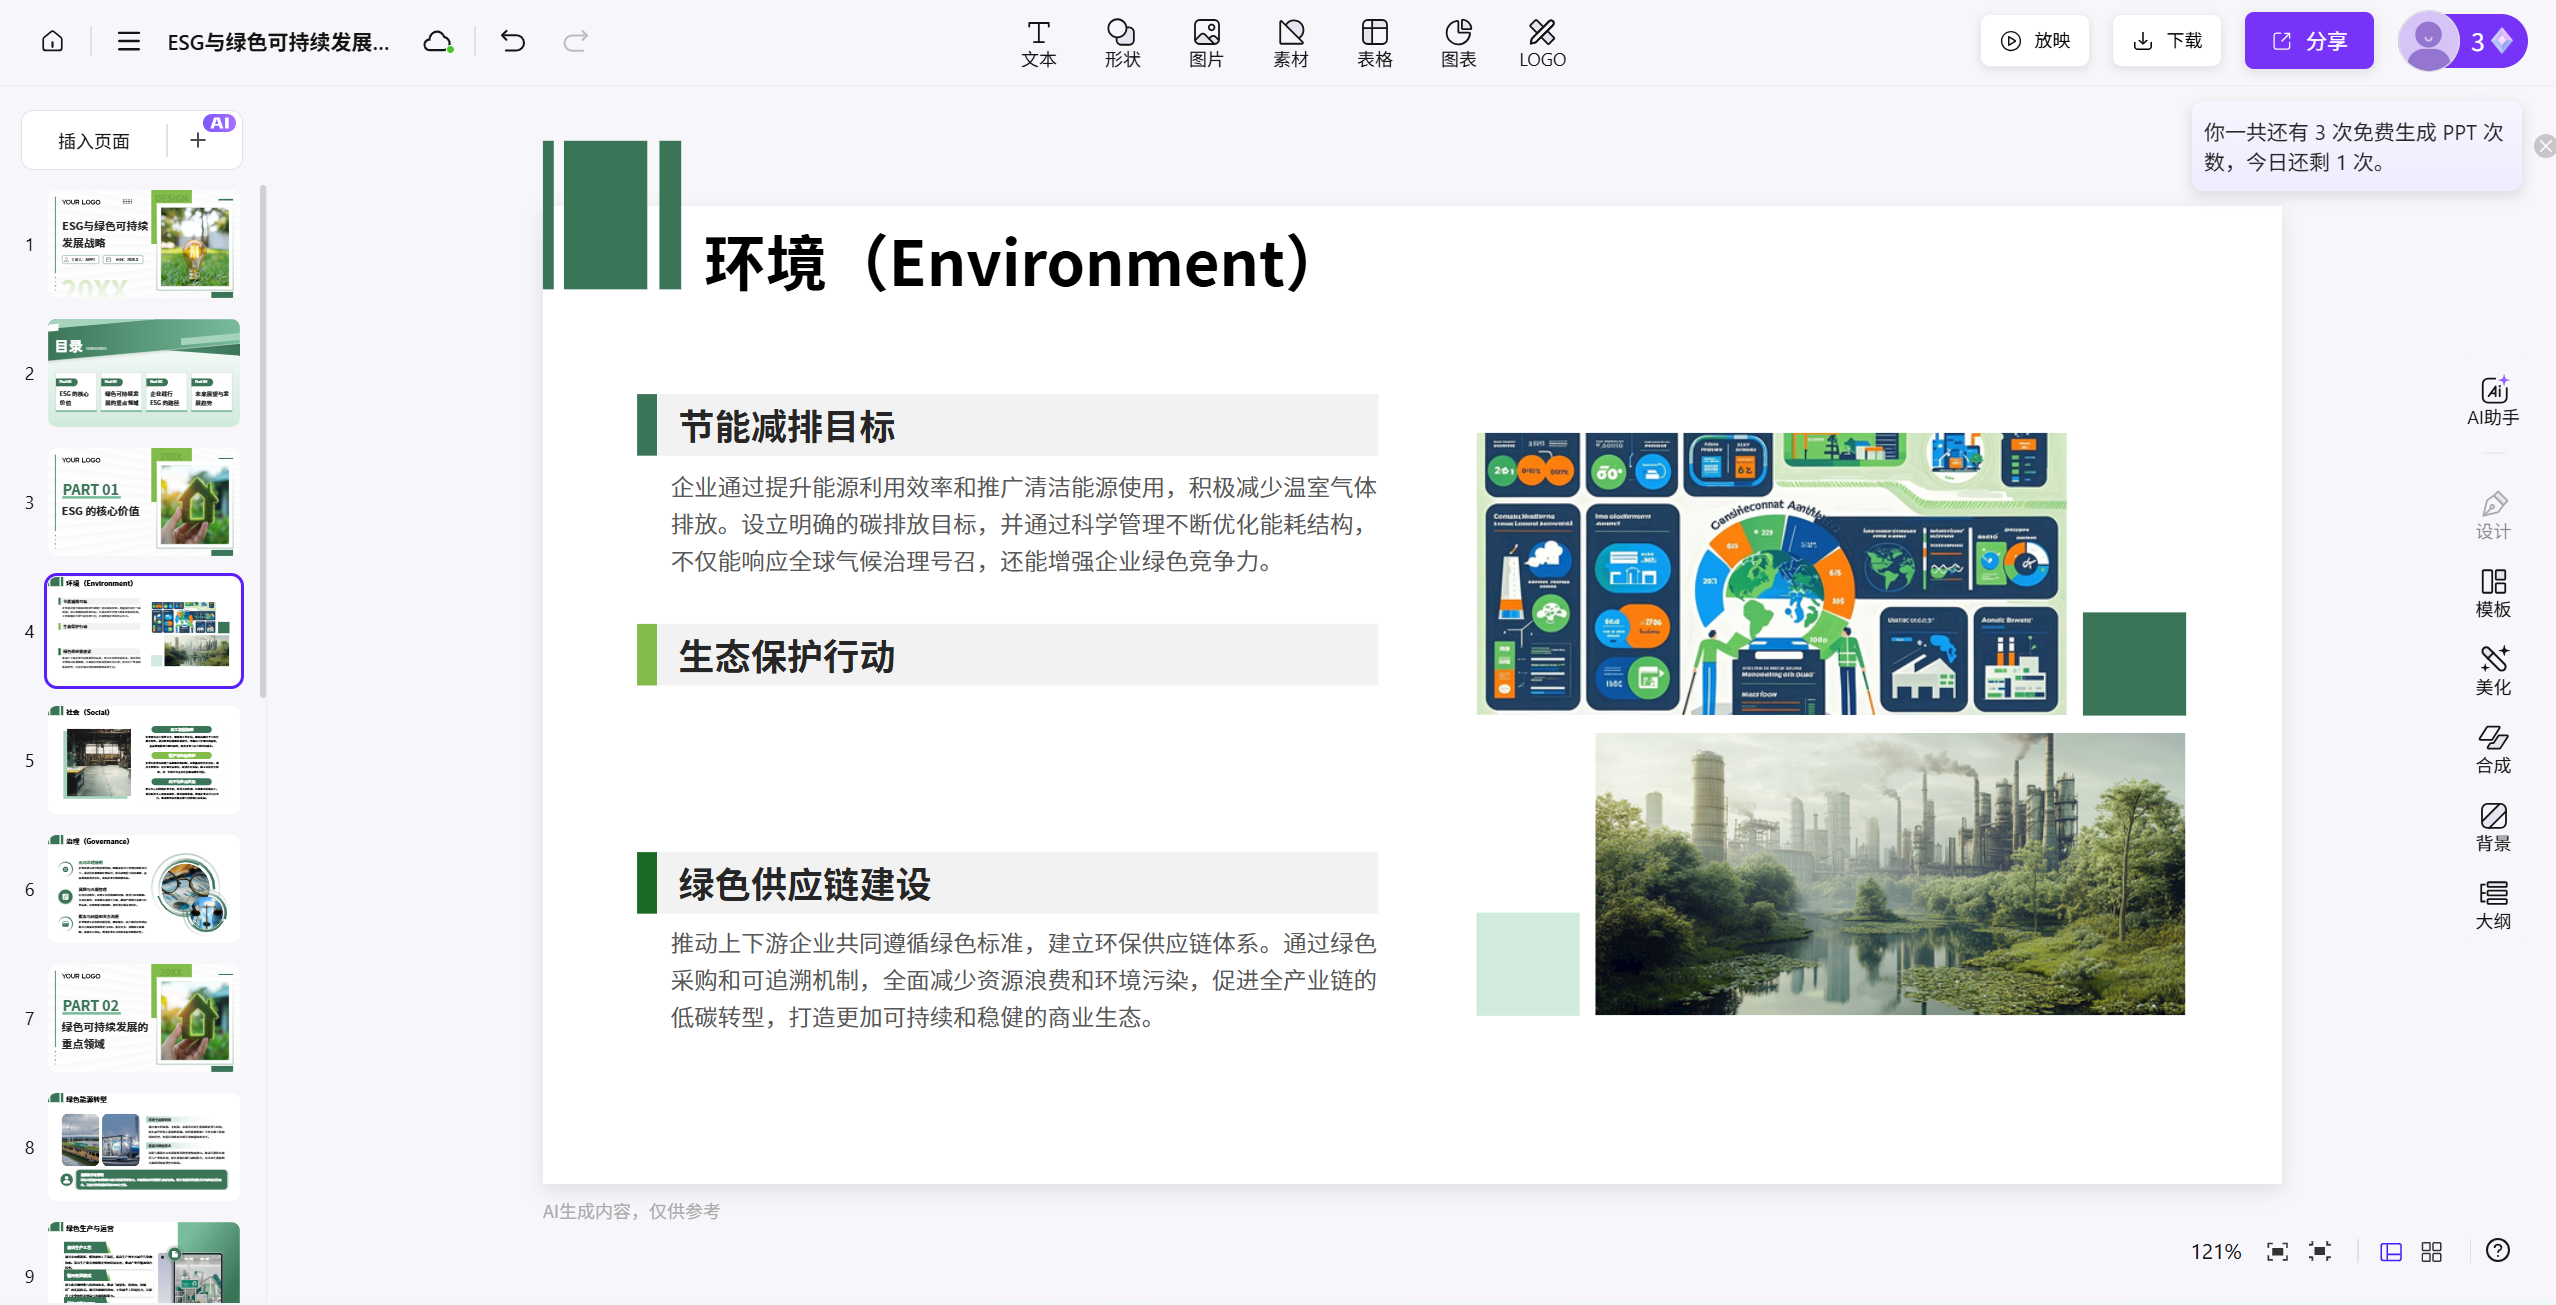Viewport: 2556px width, 1305px height.
Task: Open the hamburger main menu
Action: tap(128, 41)
